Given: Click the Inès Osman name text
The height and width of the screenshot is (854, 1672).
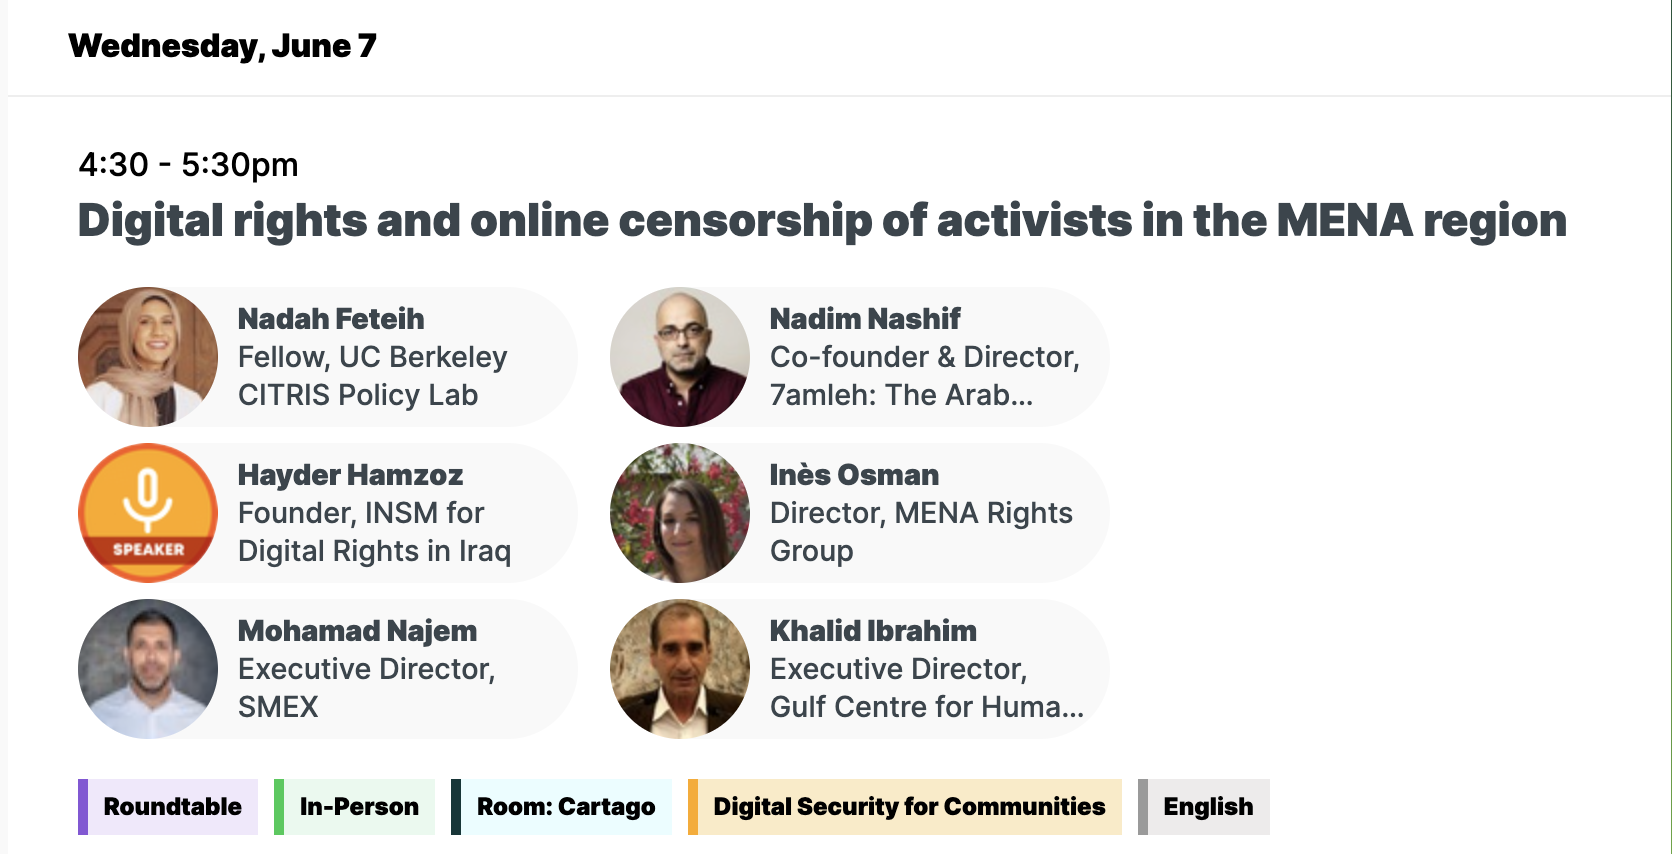Looking at the screenshot, I should point(854,475).
